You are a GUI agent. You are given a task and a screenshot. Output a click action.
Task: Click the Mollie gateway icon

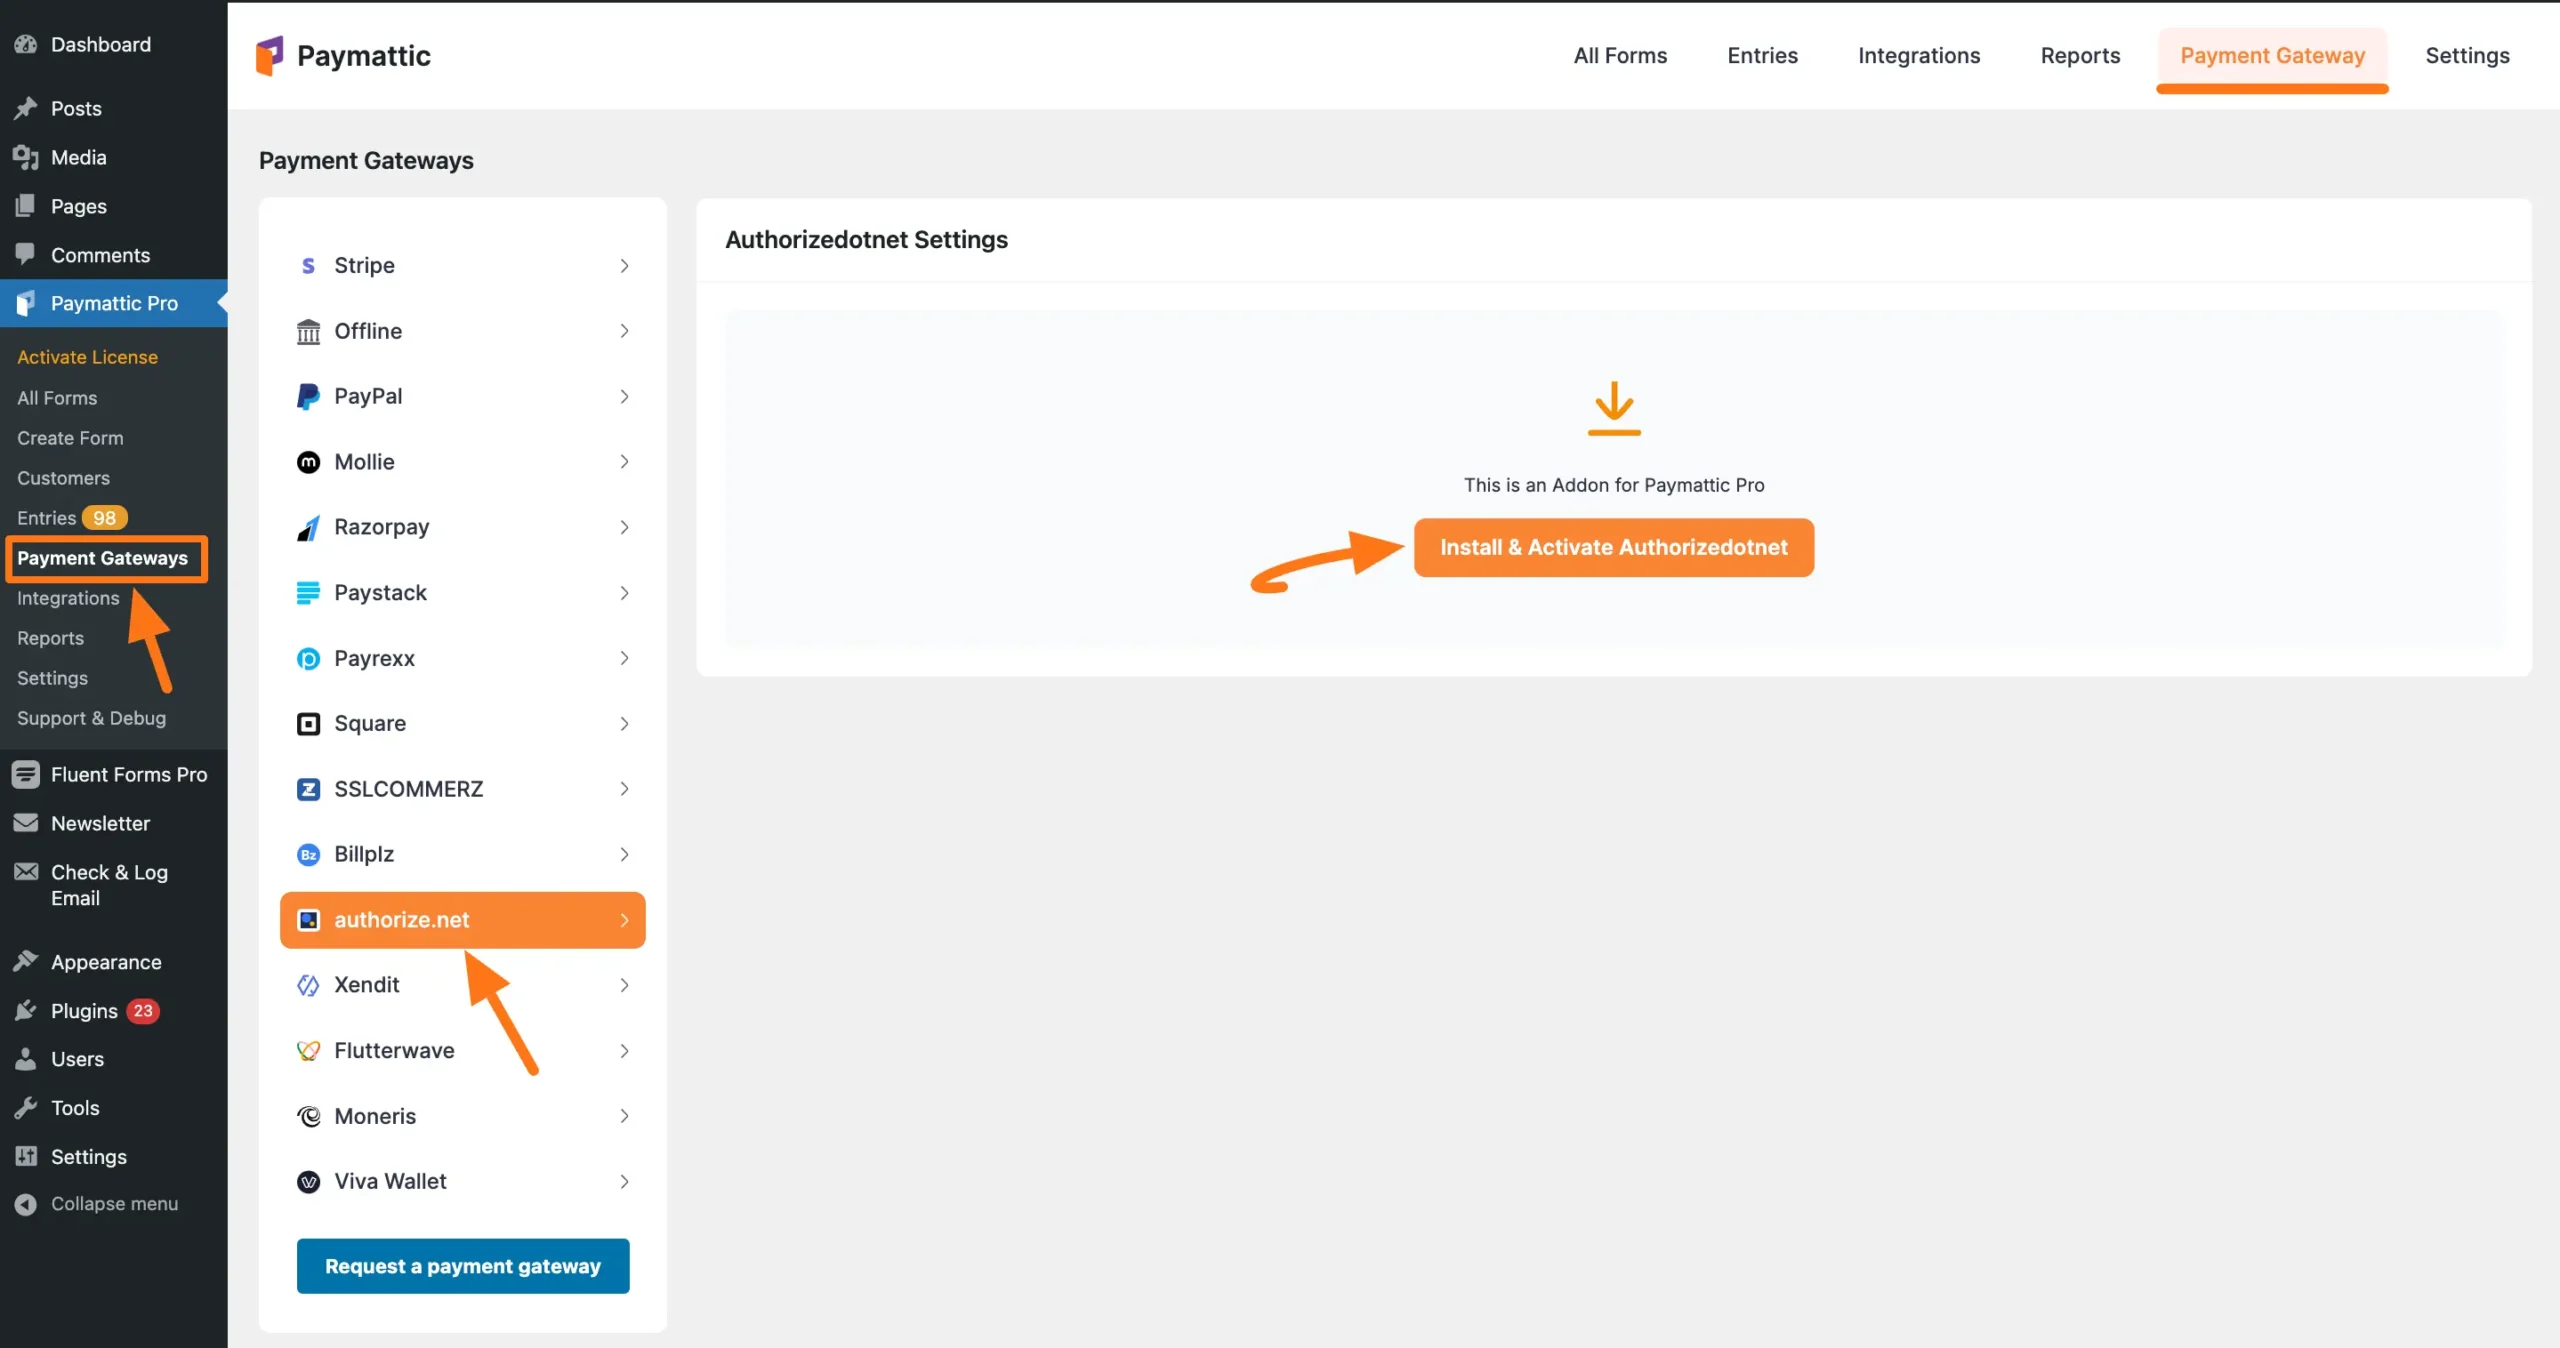pos(308,461)
